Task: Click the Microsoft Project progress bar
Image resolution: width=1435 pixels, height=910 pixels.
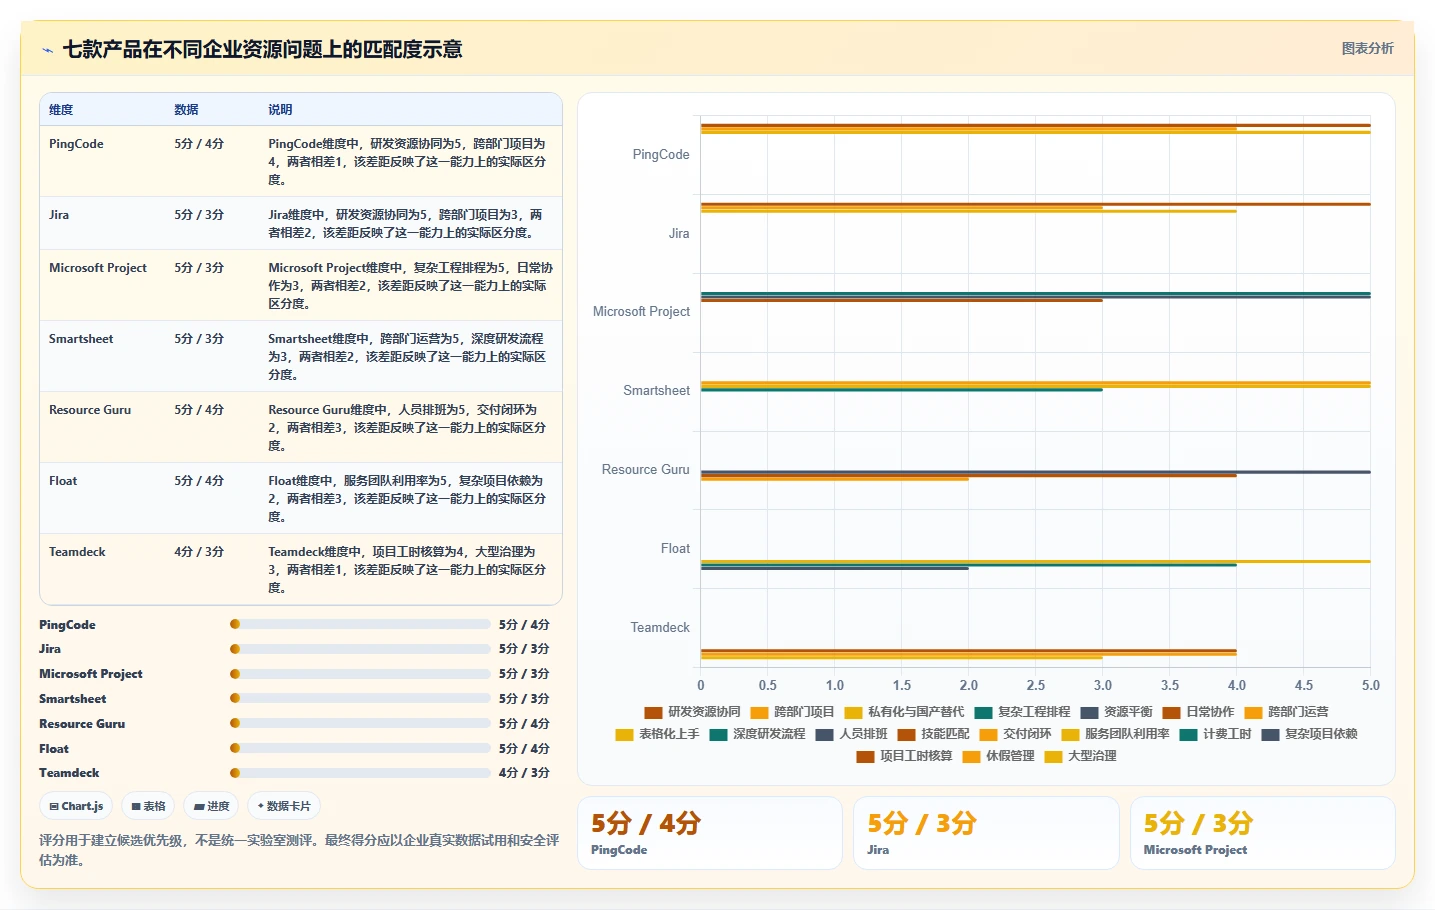Action: [x=360, y=674]
